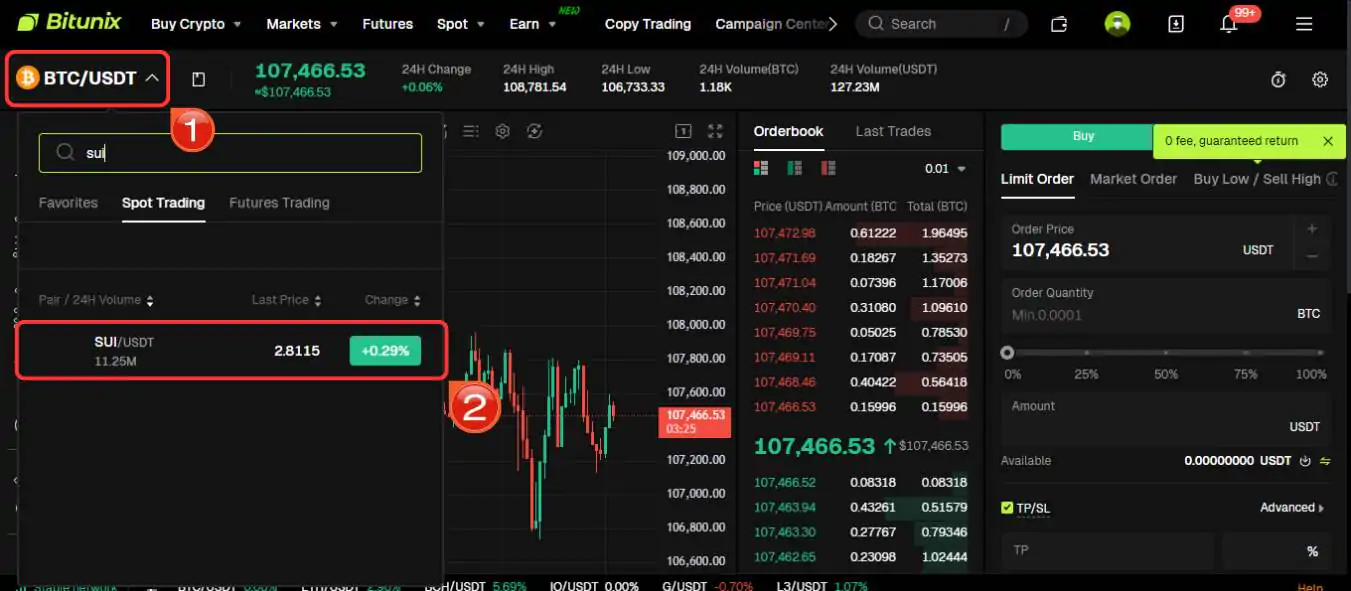Select Buy Low / Sell High tab

[x=1257, y=179]
